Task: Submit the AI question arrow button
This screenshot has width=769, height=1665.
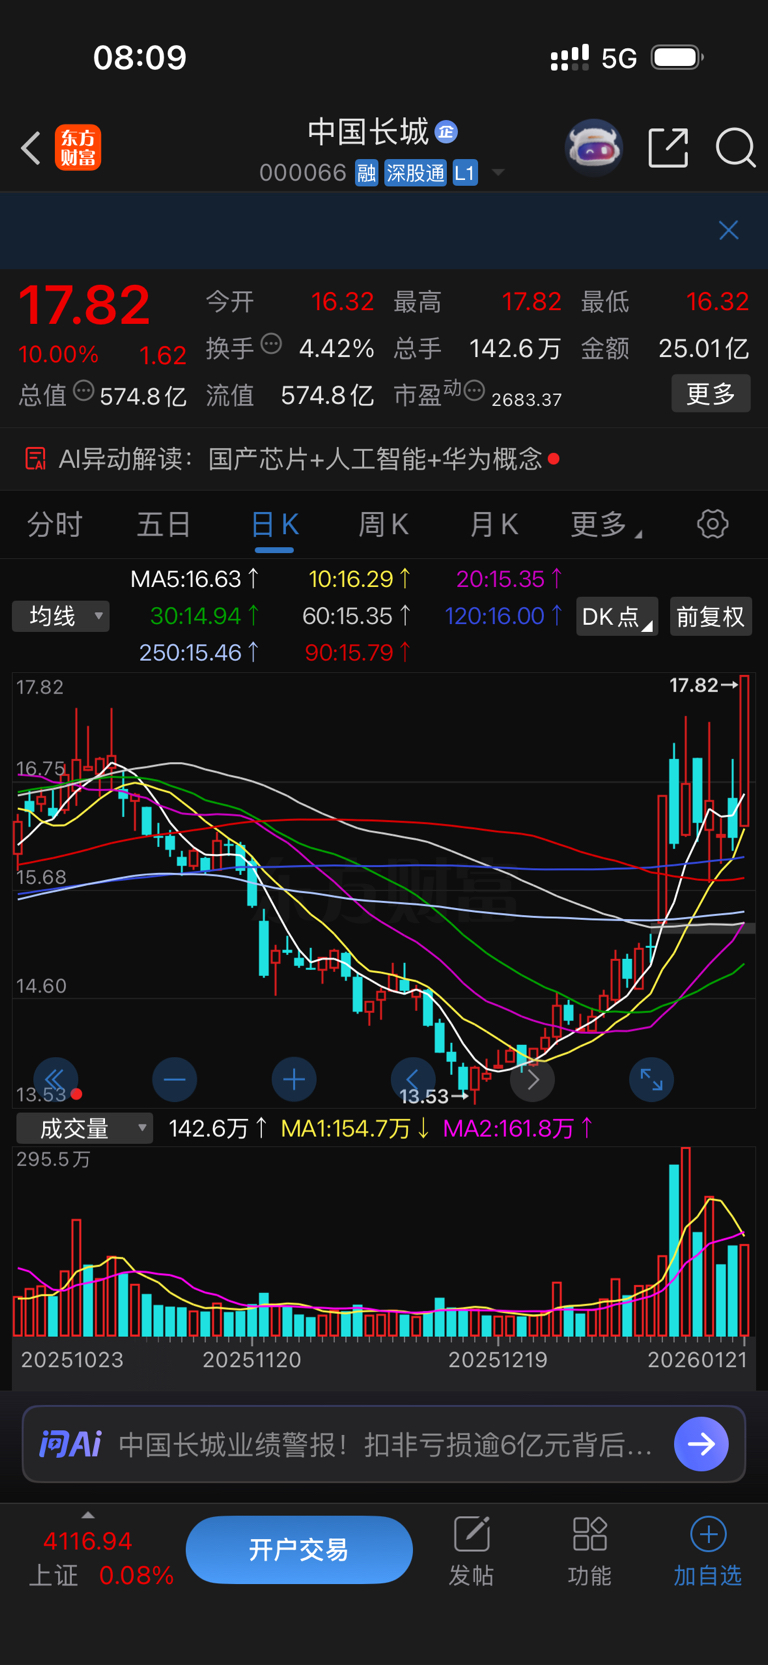Action: click(x=701, y=1444)
